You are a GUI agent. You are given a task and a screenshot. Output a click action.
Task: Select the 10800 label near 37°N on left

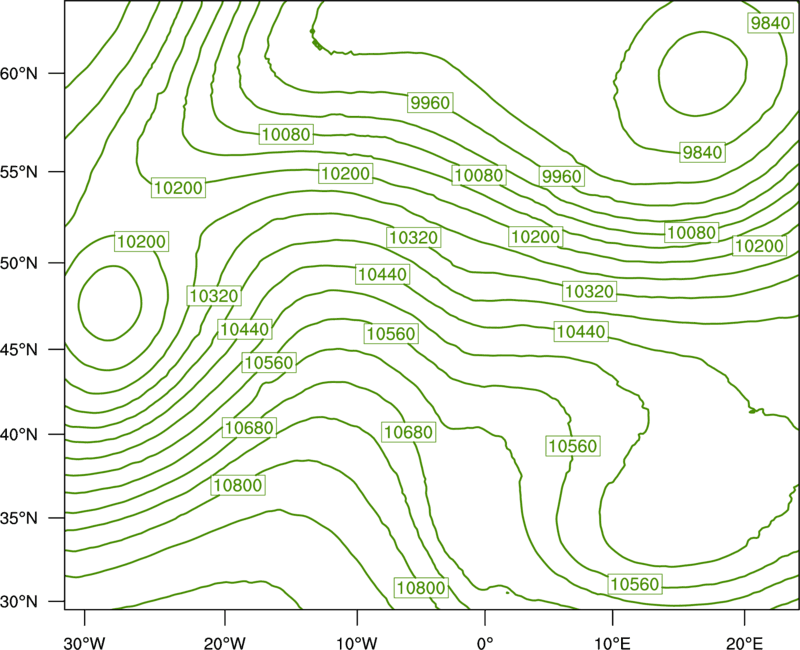238,485
